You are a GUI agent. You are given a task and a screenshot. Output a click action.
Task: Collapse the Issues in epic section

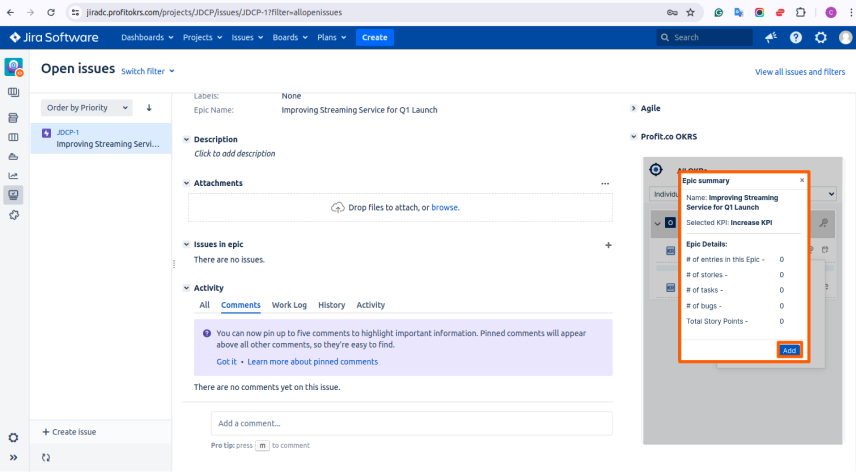pyautogui.click(x=186, y=244)
